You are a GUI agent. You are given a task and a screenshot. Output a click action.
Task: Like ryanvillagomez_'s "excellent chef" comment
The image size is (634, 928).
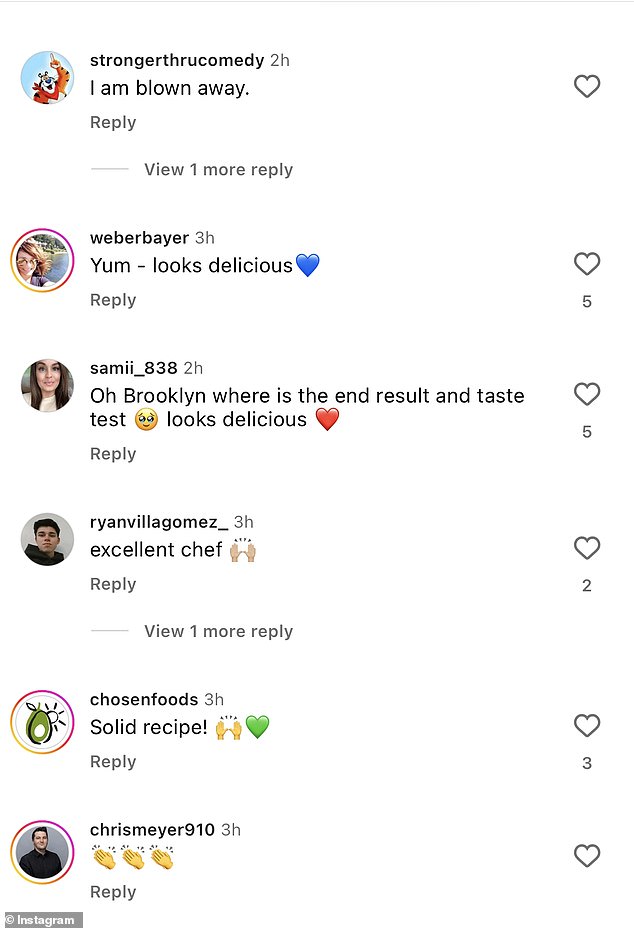coord(587,548)
